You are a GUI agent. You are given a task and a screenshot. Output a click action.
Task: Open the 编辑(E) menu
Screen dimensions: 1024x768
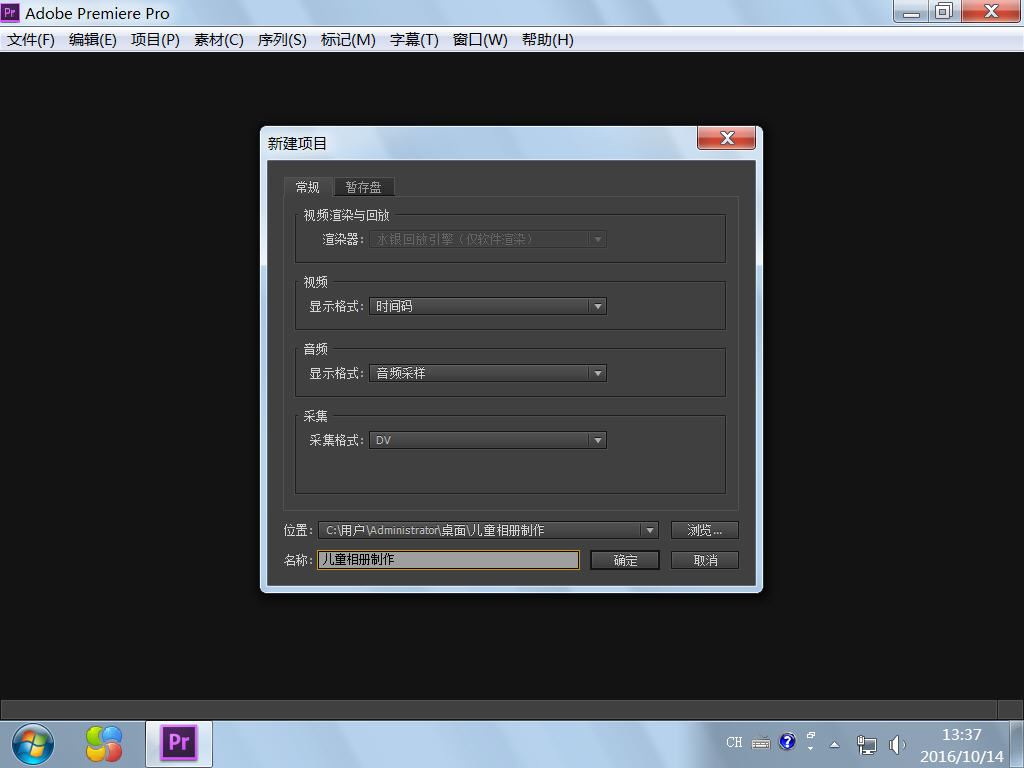pyautogui.click(x=93, y=40)
